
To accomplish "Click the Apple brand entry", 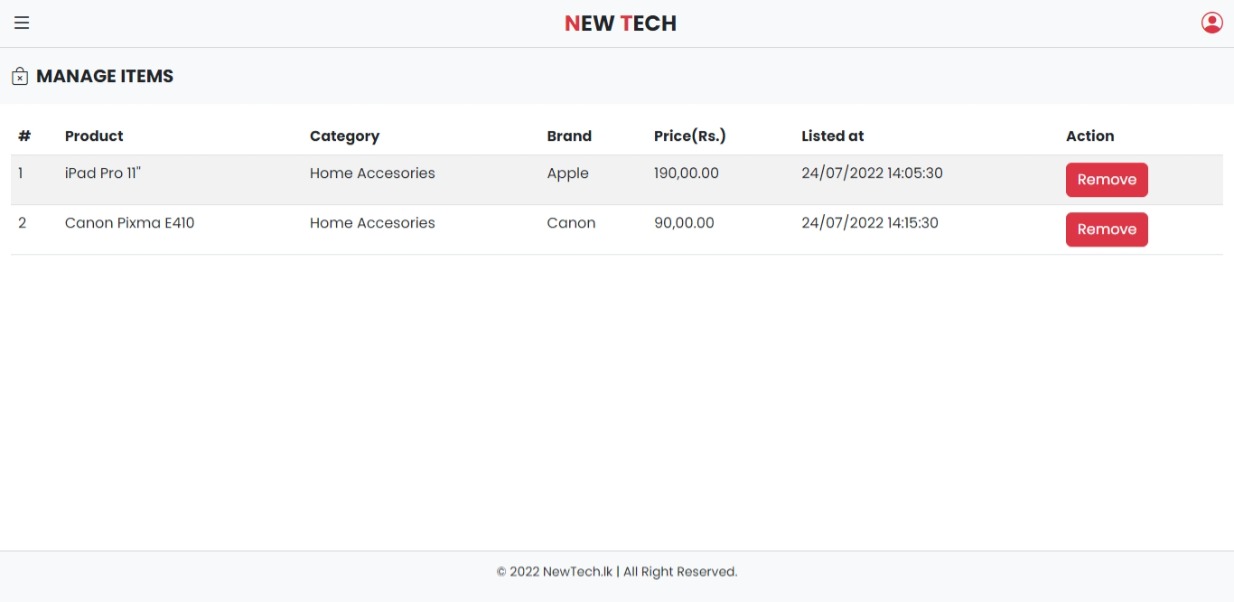I will 567,172.
